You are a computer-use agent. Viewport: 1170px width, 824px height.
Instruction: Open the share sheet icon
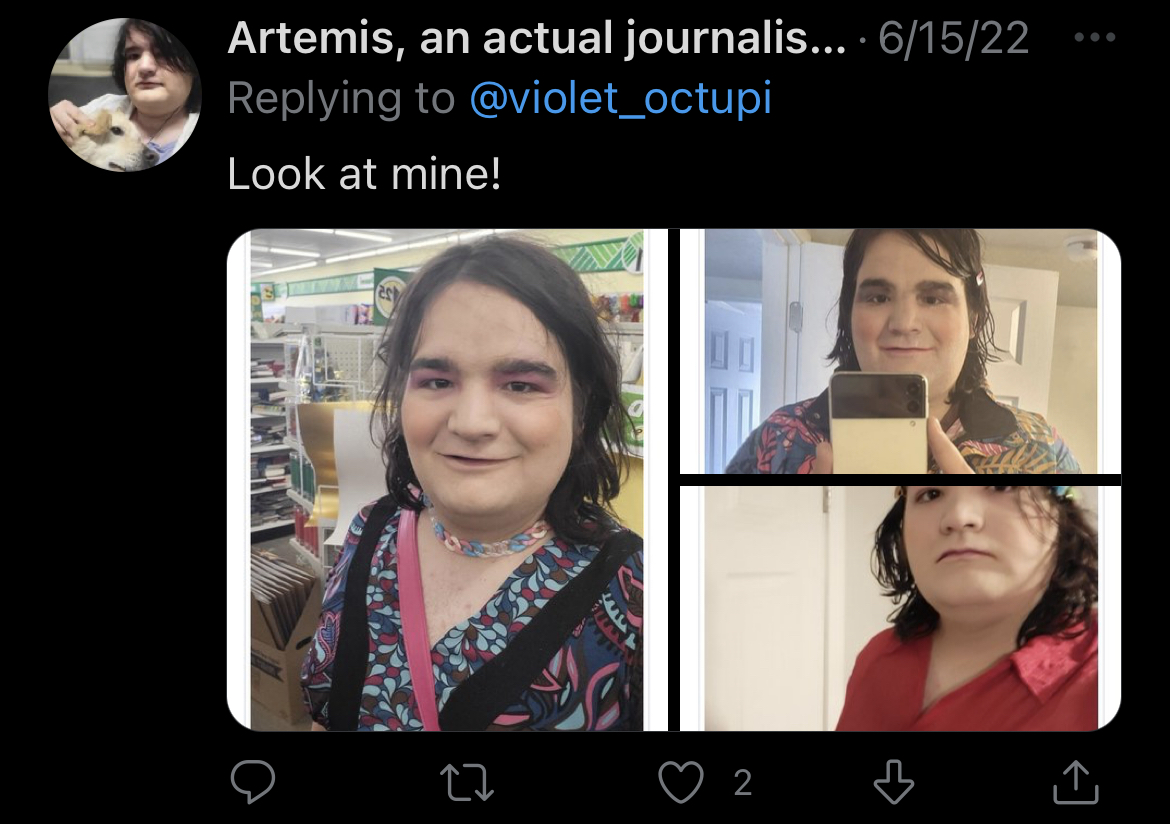1075,781
